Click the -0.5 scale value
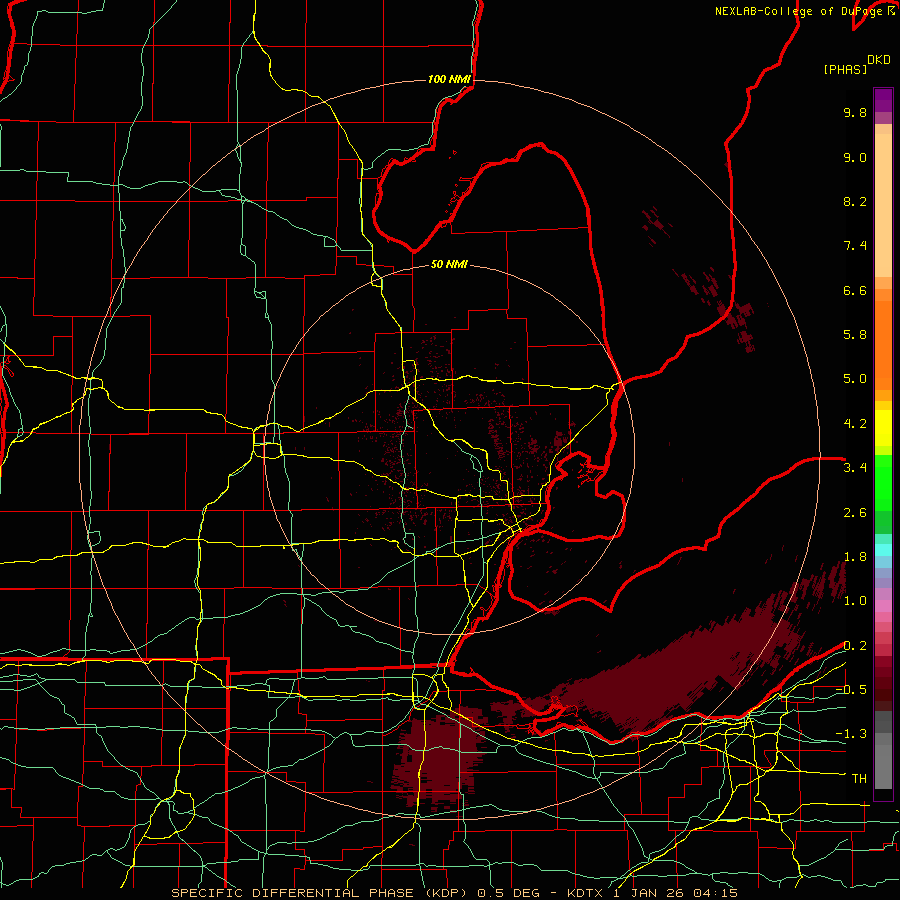 851,690
